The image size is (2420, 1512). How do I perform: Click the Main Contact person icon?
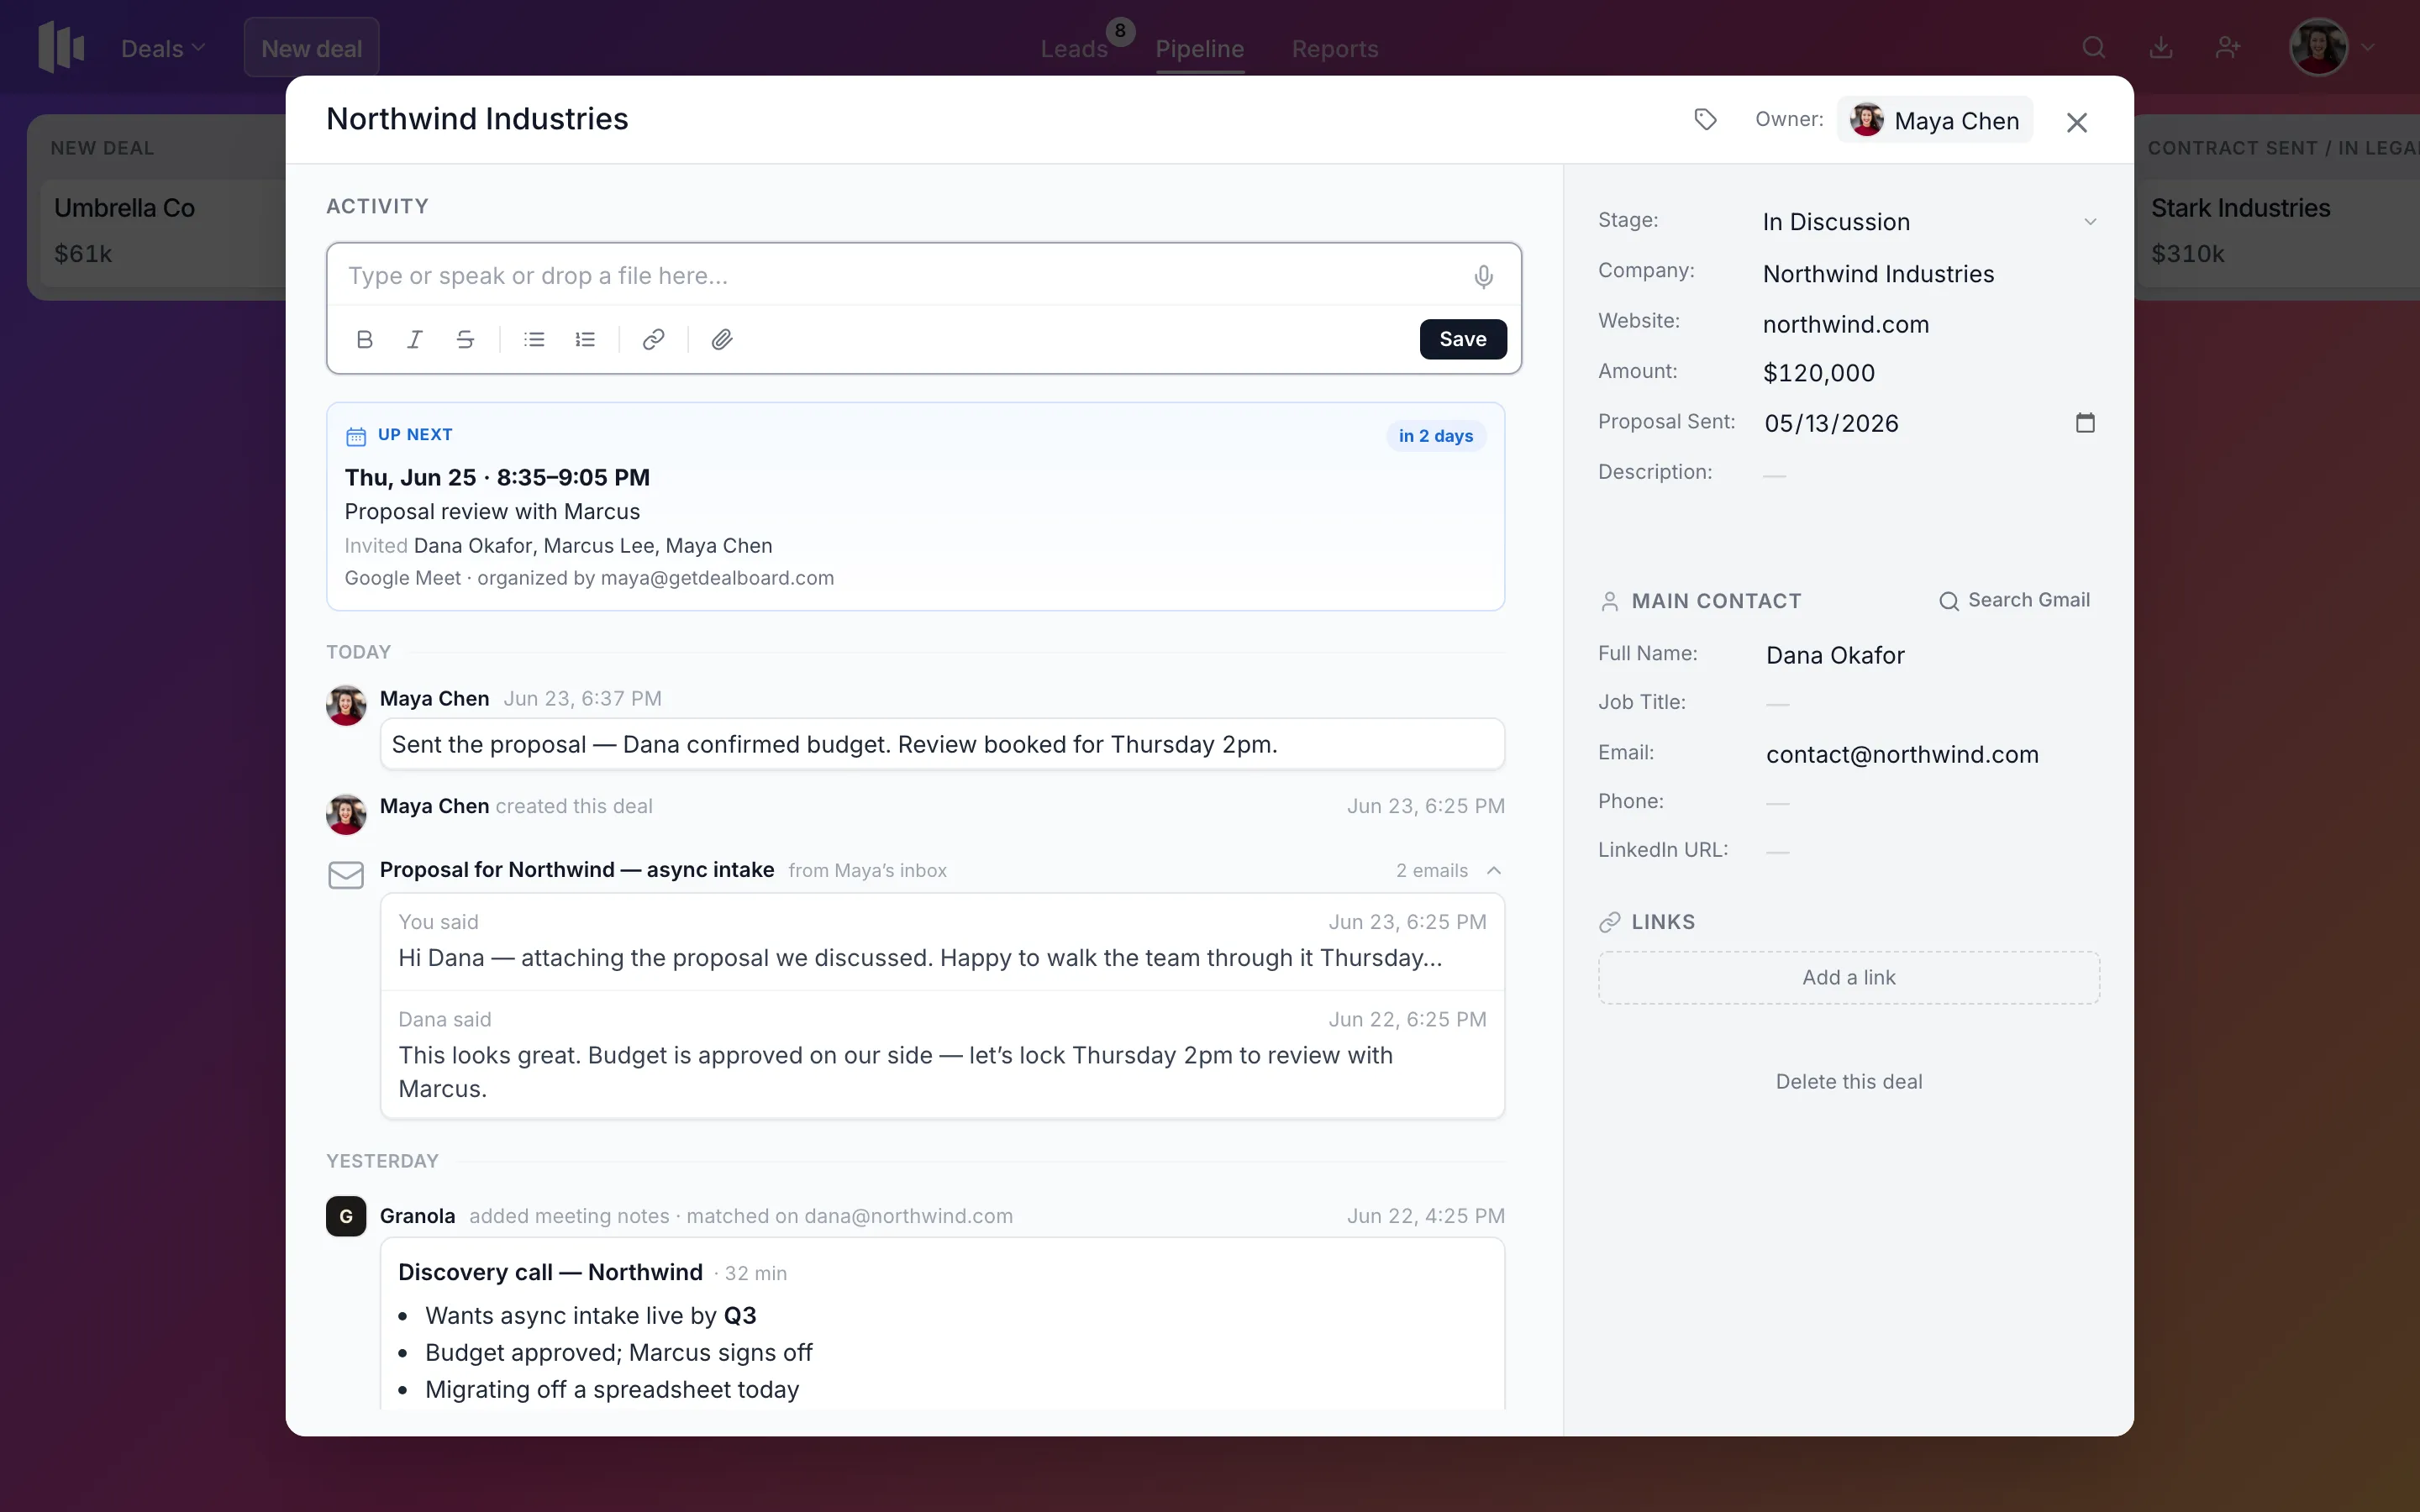click(x=1609, y=601)
